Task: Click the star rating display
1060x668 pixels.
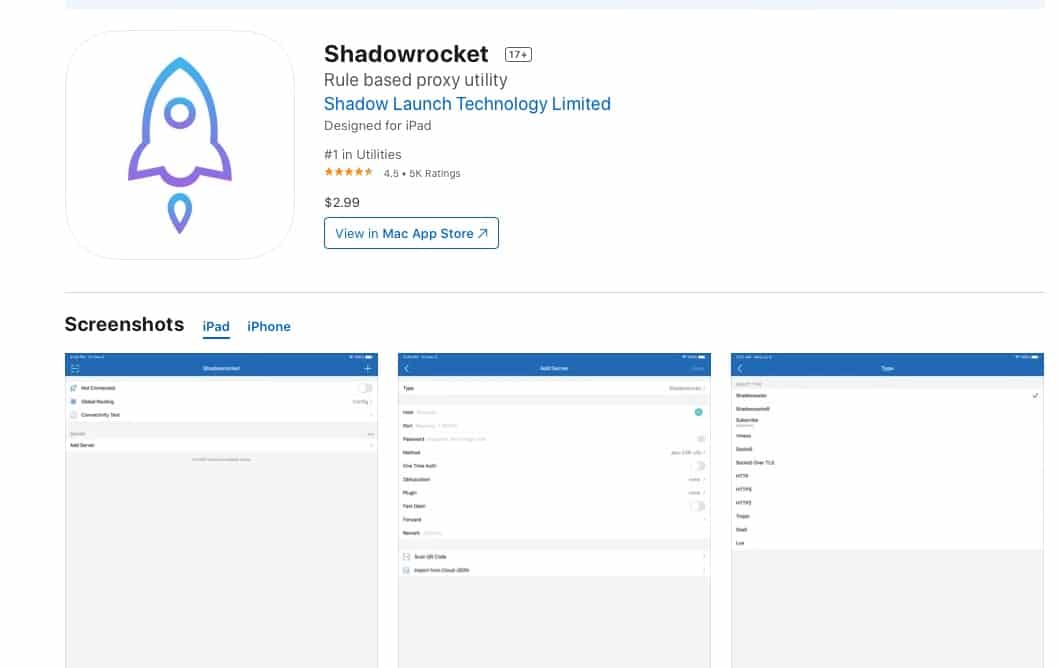Action: pos(349,173)
